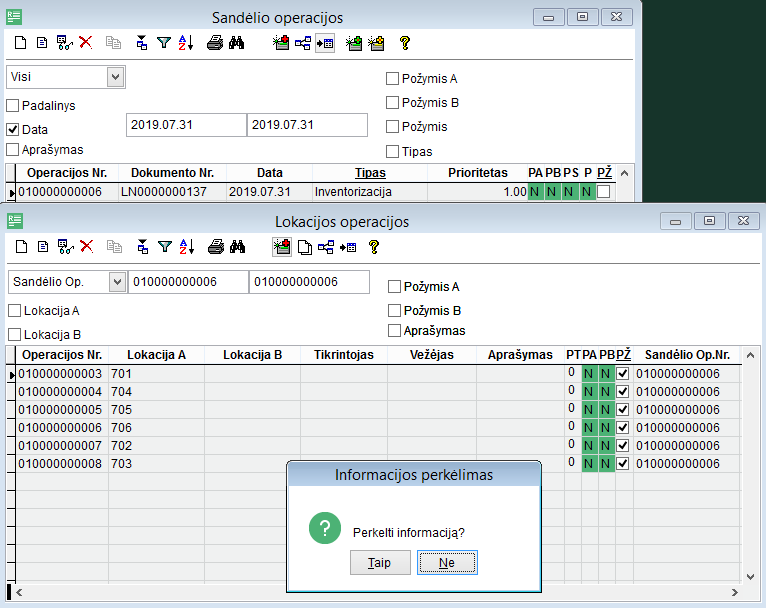Image resolution: width=766 pixels, height=608 pixels.
Task: Toggle PŽ checkbox for operation 010000000004
Action: 623,392
